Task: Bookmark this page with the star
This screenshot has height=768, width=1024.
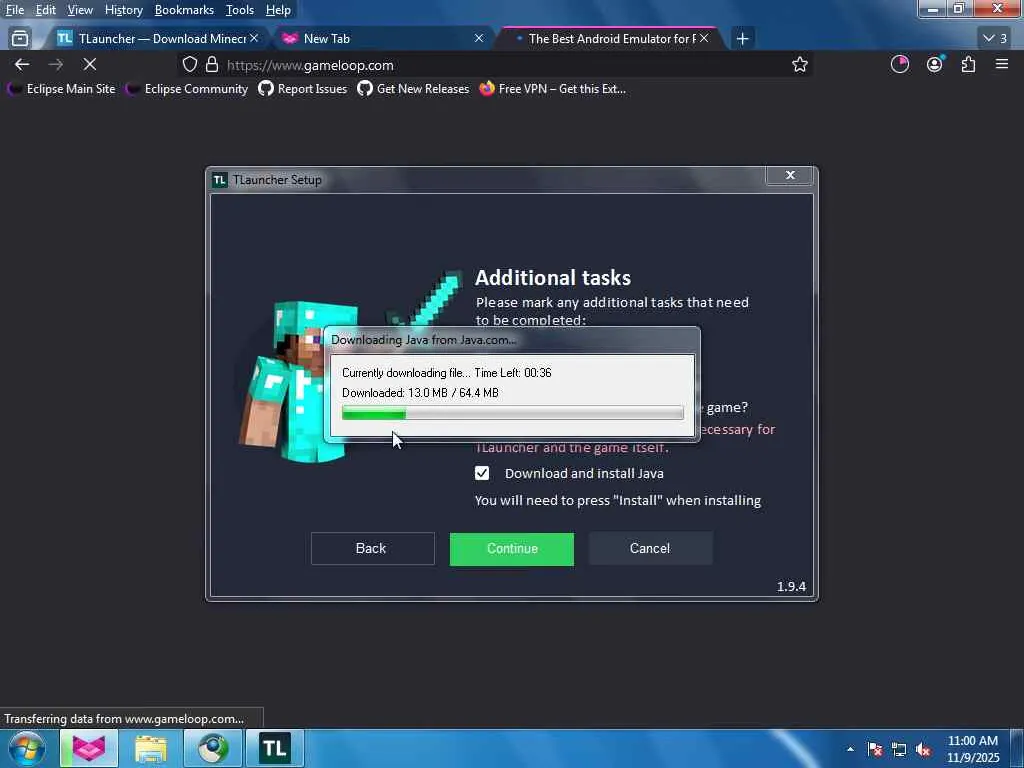Action: pyautogui.click(x=799, y=65)
